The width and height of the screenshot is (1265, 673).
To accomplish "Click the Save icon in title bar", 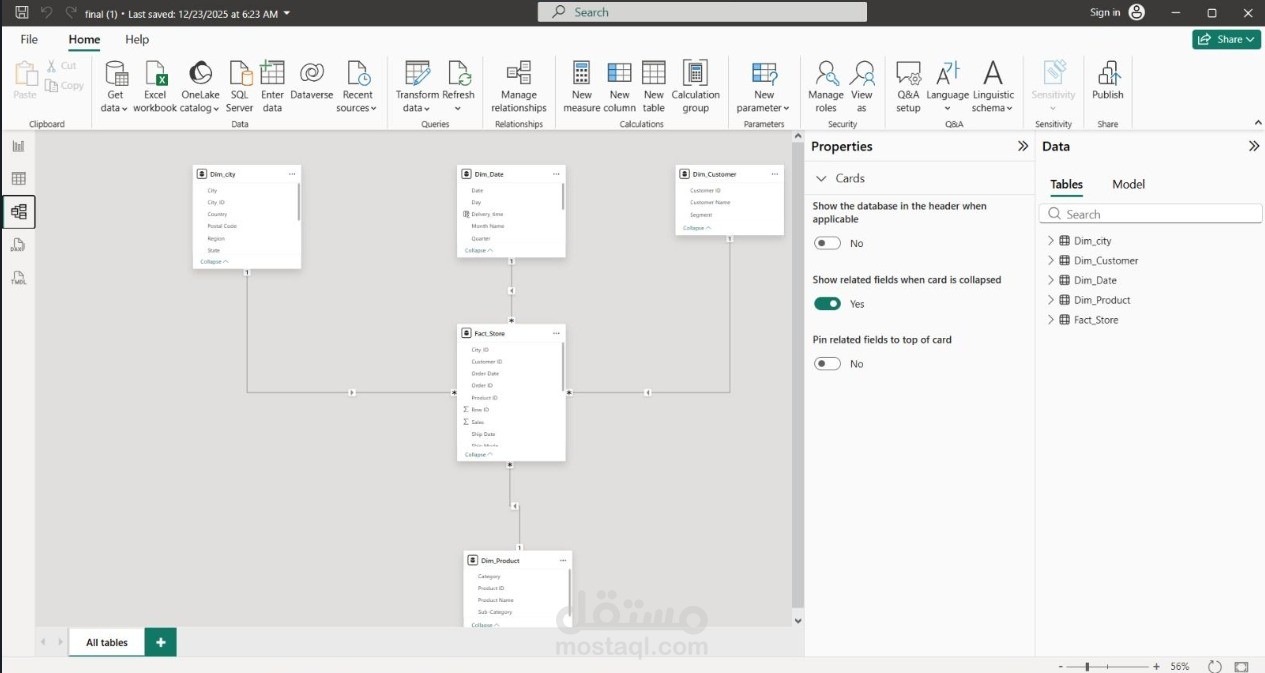I will click(x=22, y=13).
